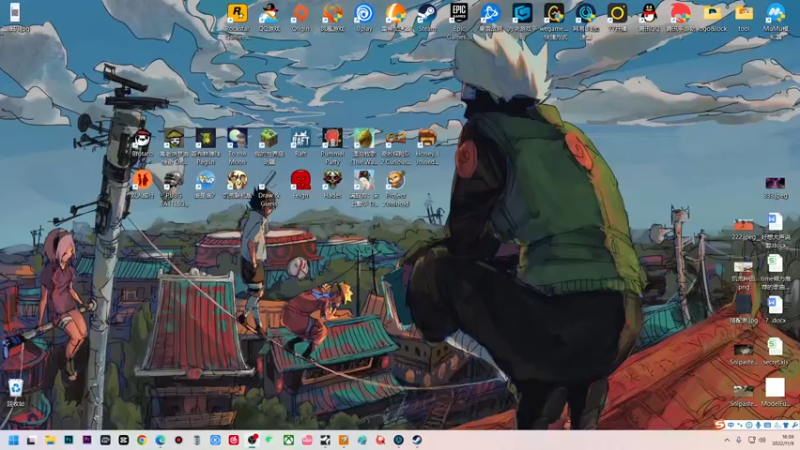Open the Recycle Bin icon
This screenshot has height=450, width=800.
coord(15,389)
